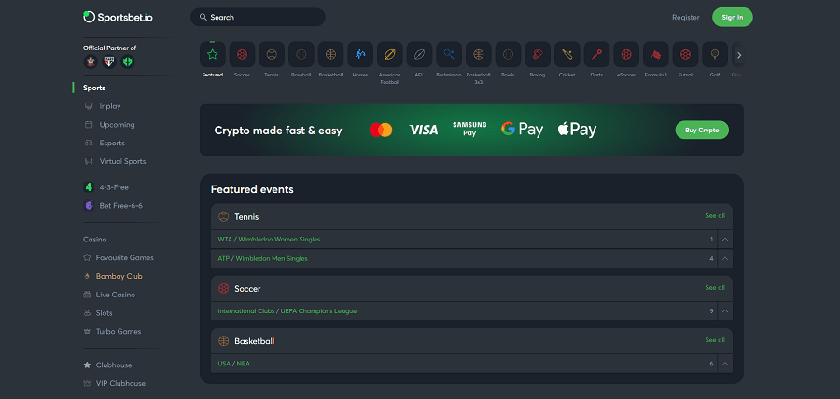This screenshot has width=840, height=399.
Task: Open the Golf category icon
Action: (715, 54)
